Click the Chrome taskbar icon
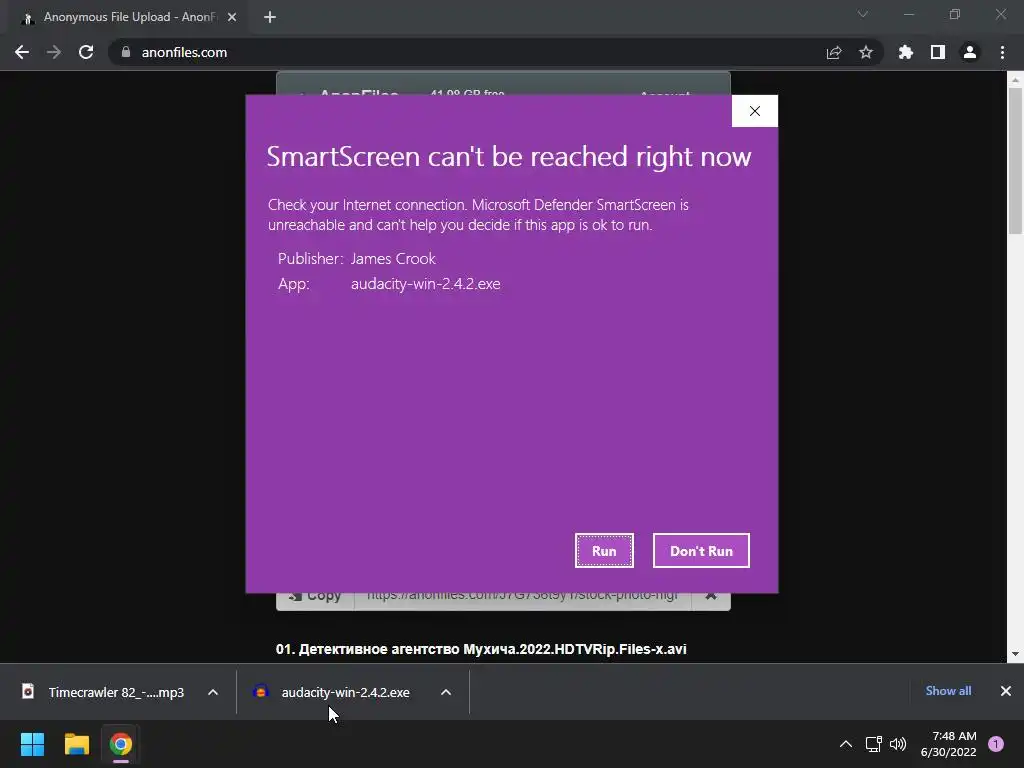Screen dimensions: 1024x768 click(x=121, y=744)
